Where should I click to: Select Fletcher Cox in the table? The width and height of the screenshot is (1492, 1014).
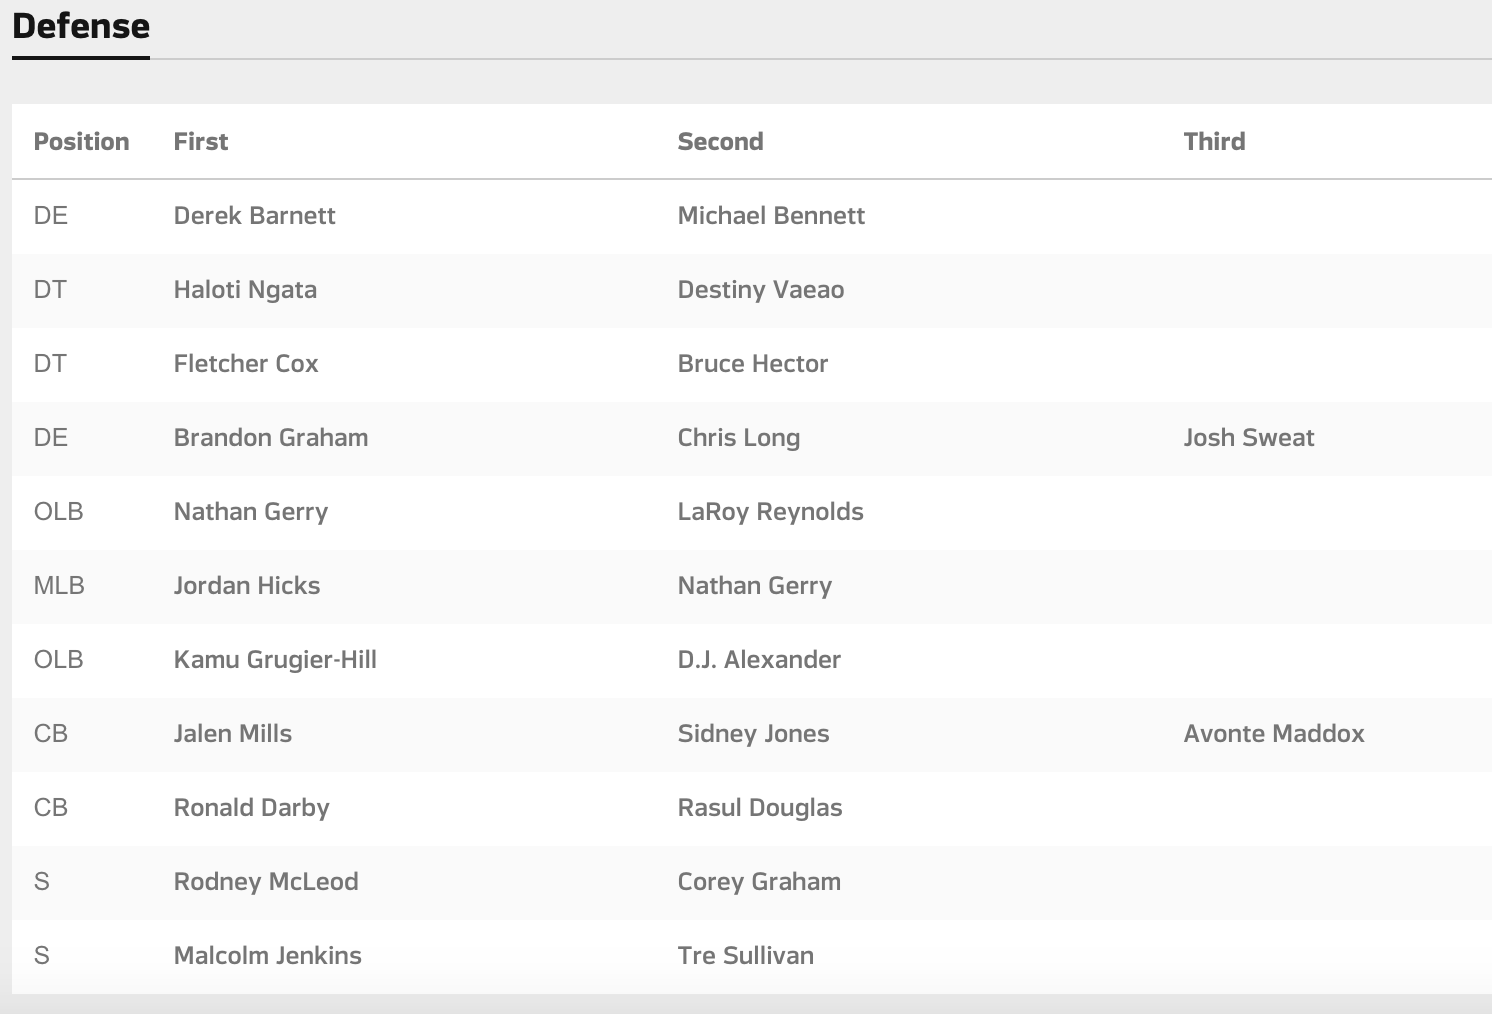(246, 364)
